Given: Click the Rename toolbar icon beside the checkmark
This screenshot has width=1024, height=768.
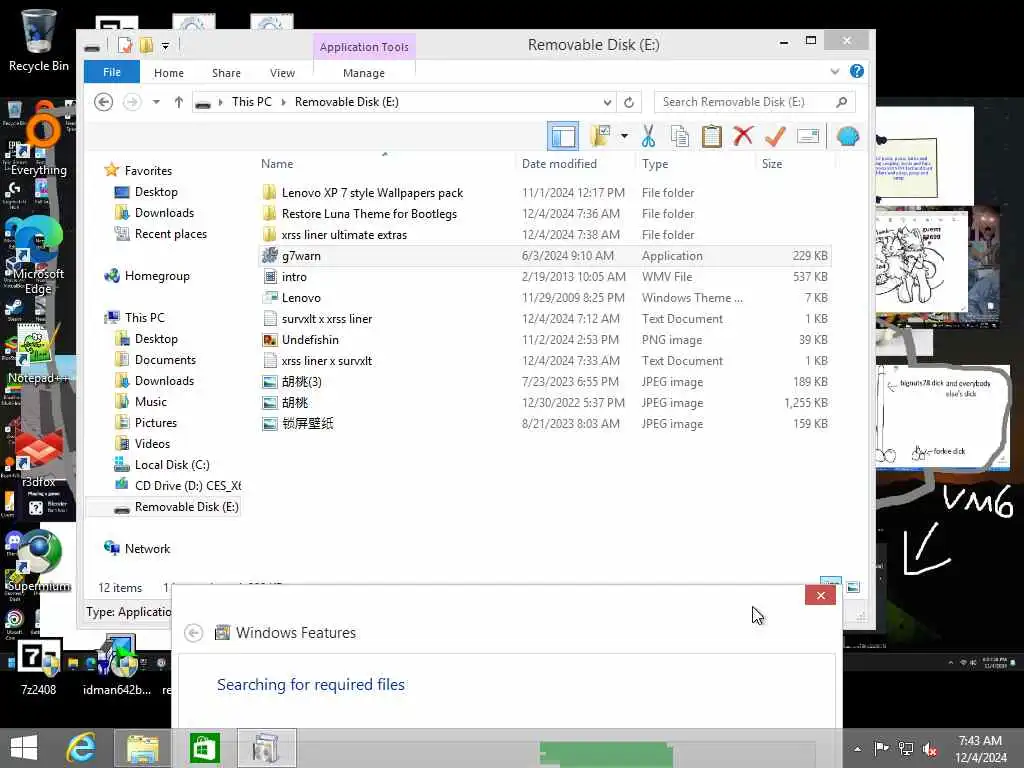Looking at the screenshot, I should point(808,136).
